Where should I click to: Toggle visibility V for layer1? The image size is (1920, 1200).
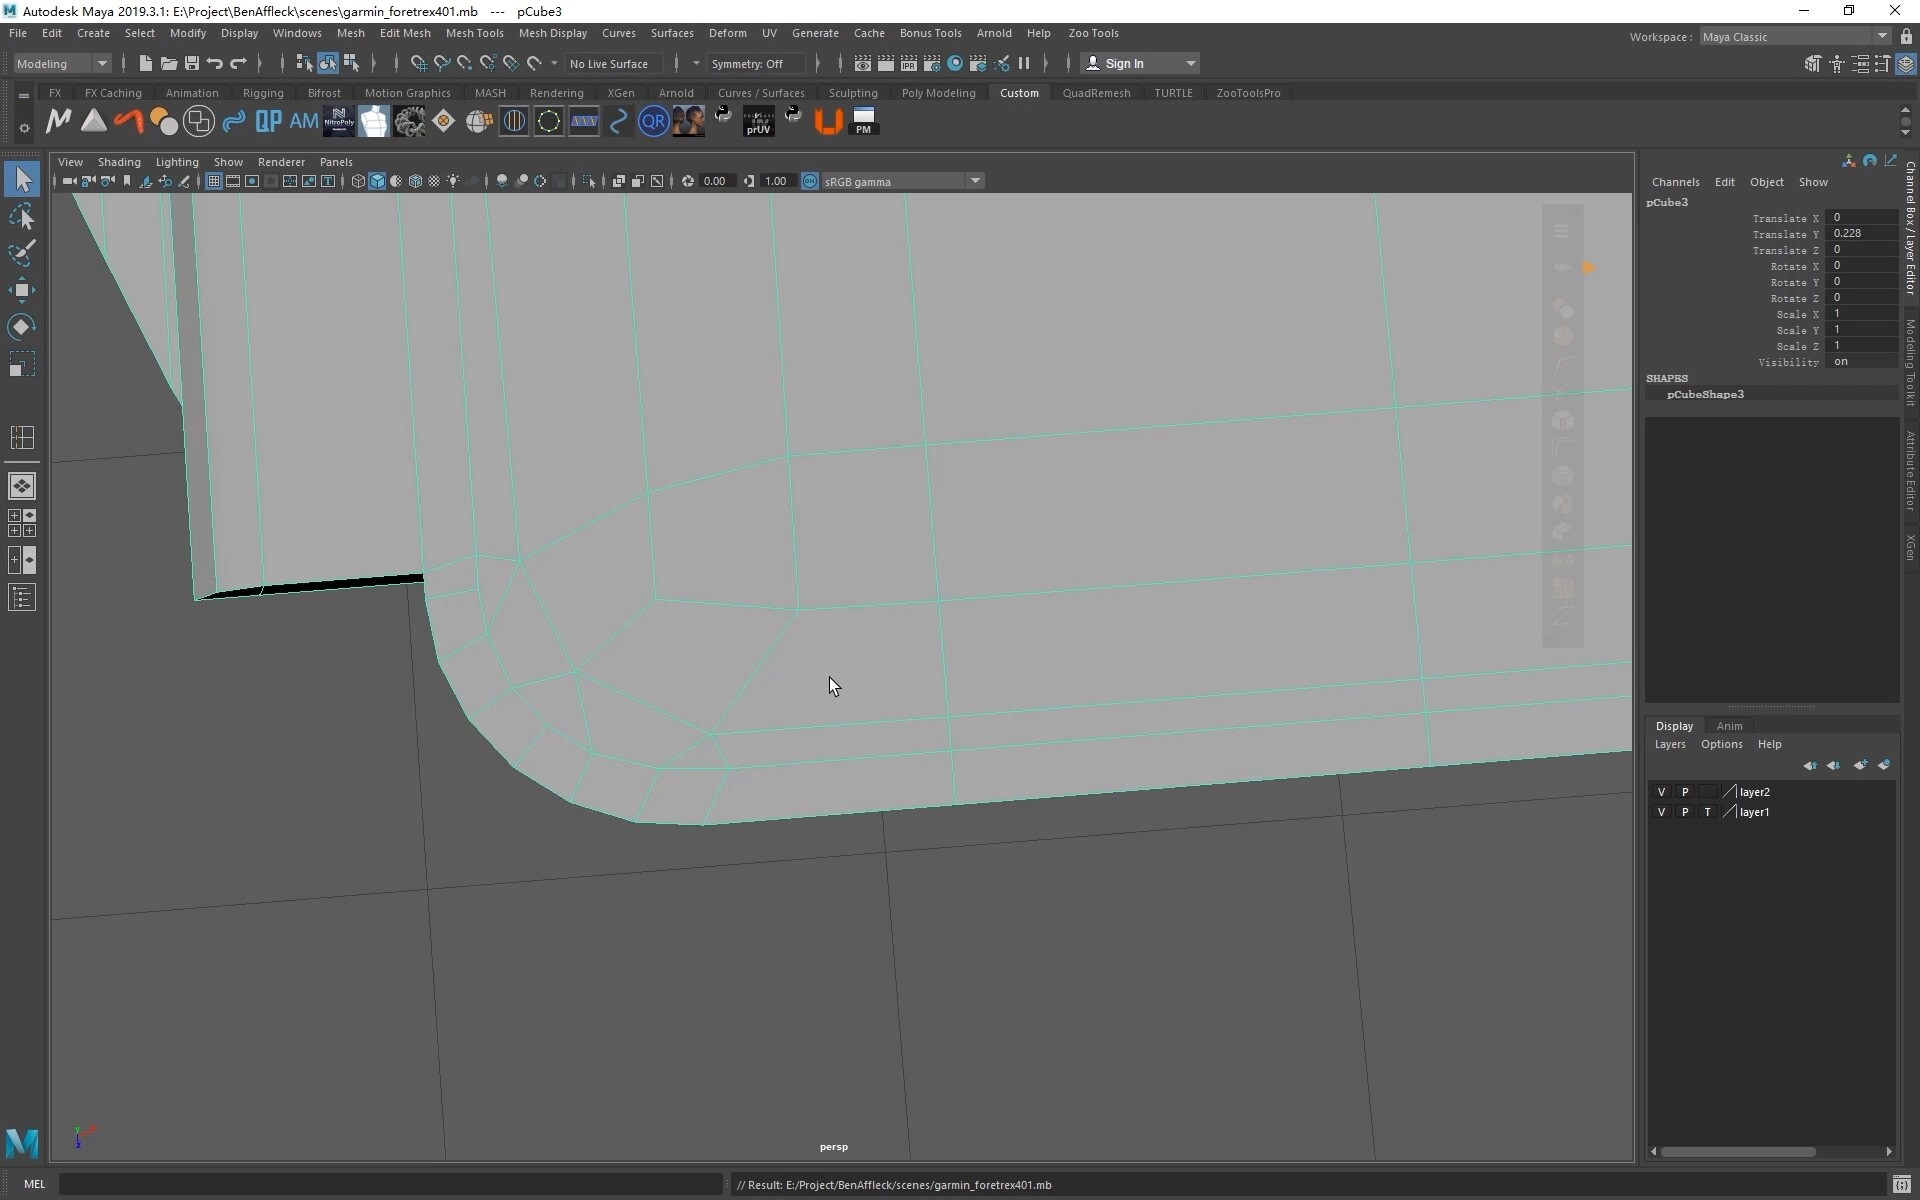point(1663,812)
